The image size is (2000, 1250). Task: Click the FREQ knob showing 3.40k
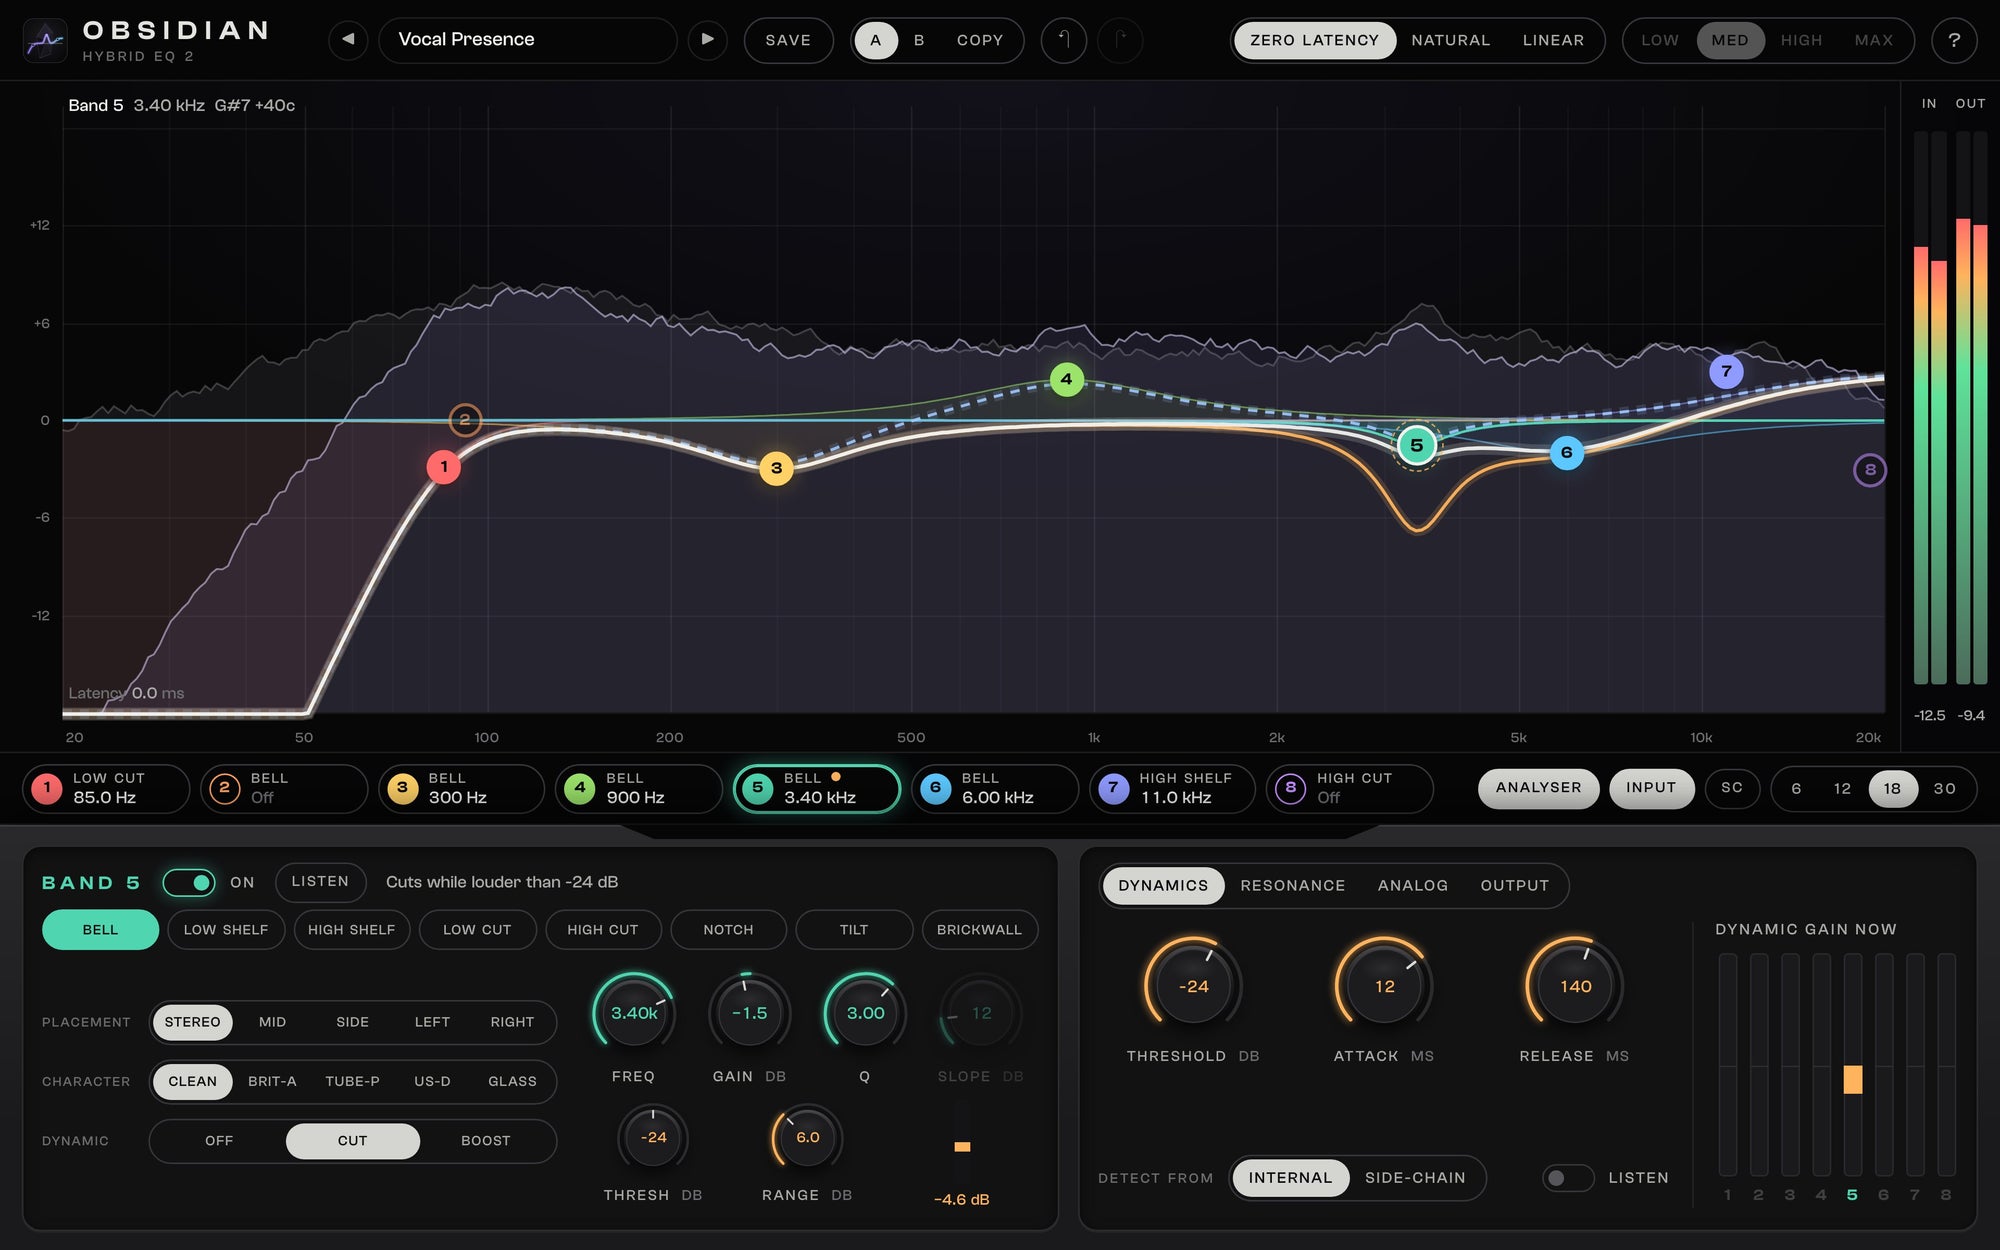[x=634, y=1013]
